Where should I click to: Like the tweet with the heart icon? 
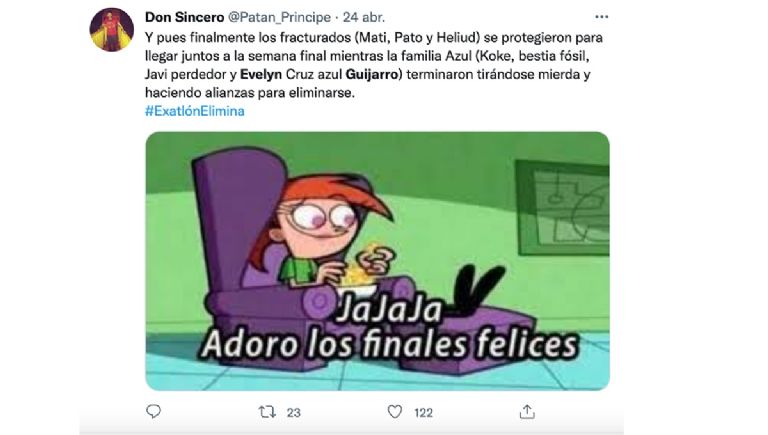[x=395, y=412]
